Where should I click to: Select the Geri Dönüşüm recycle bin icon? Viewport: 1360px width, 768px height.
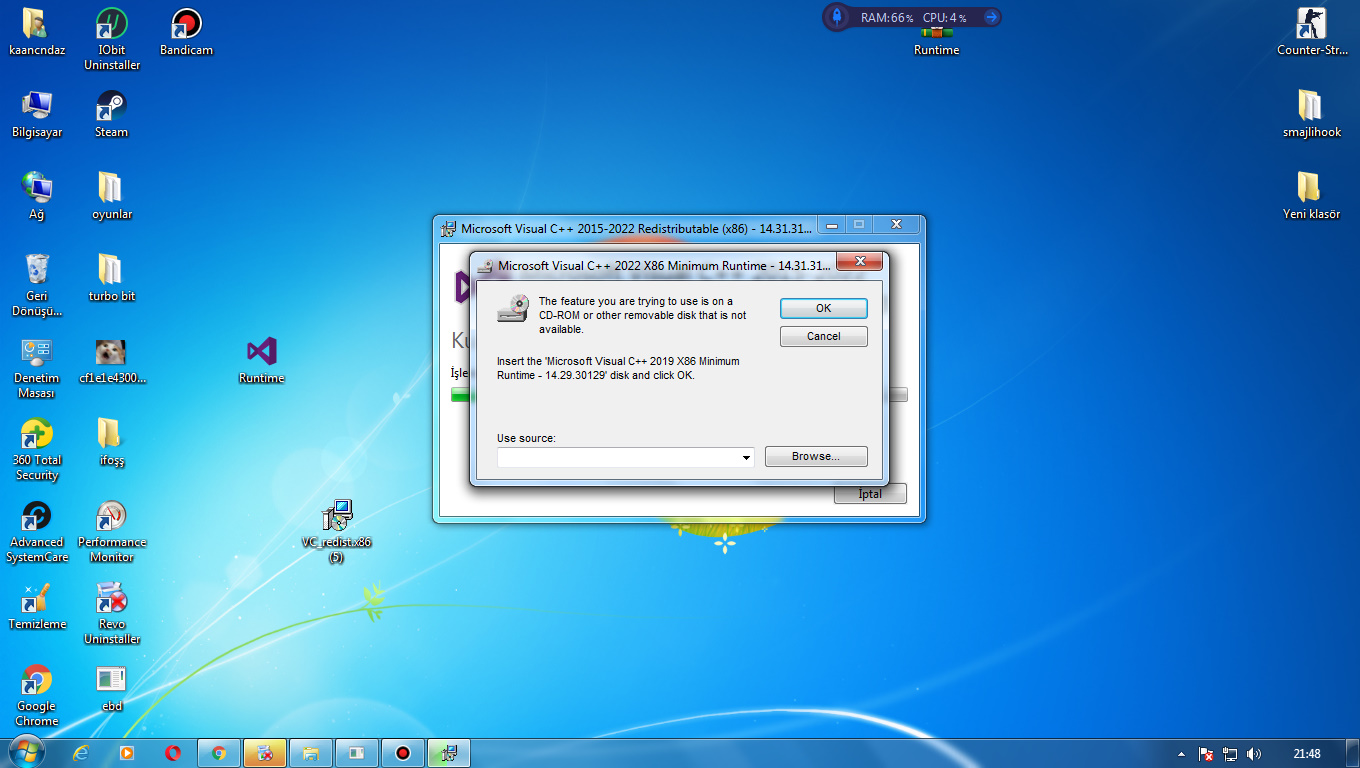coord(37,285)
